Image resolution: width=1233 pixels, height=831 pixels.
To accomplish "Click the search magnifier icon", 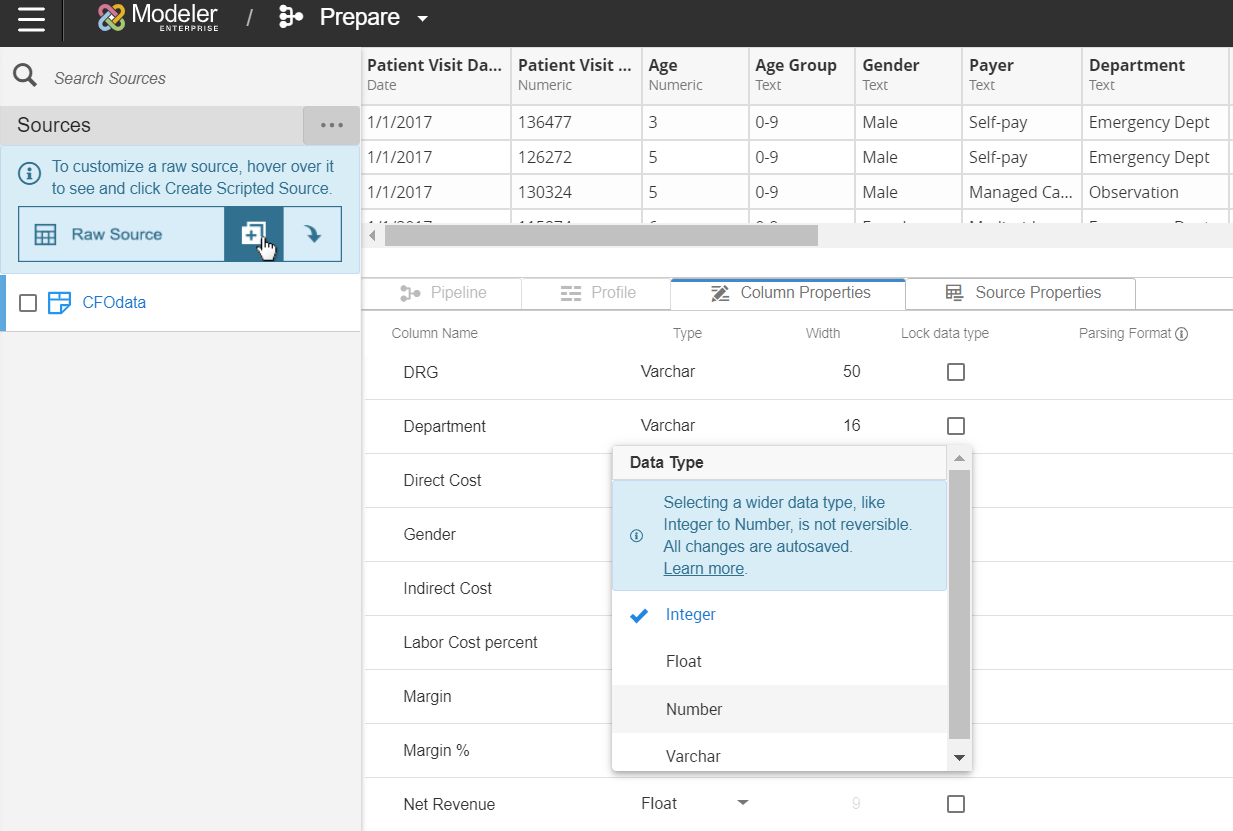I will pyautogui.click(x=25, y=76).
